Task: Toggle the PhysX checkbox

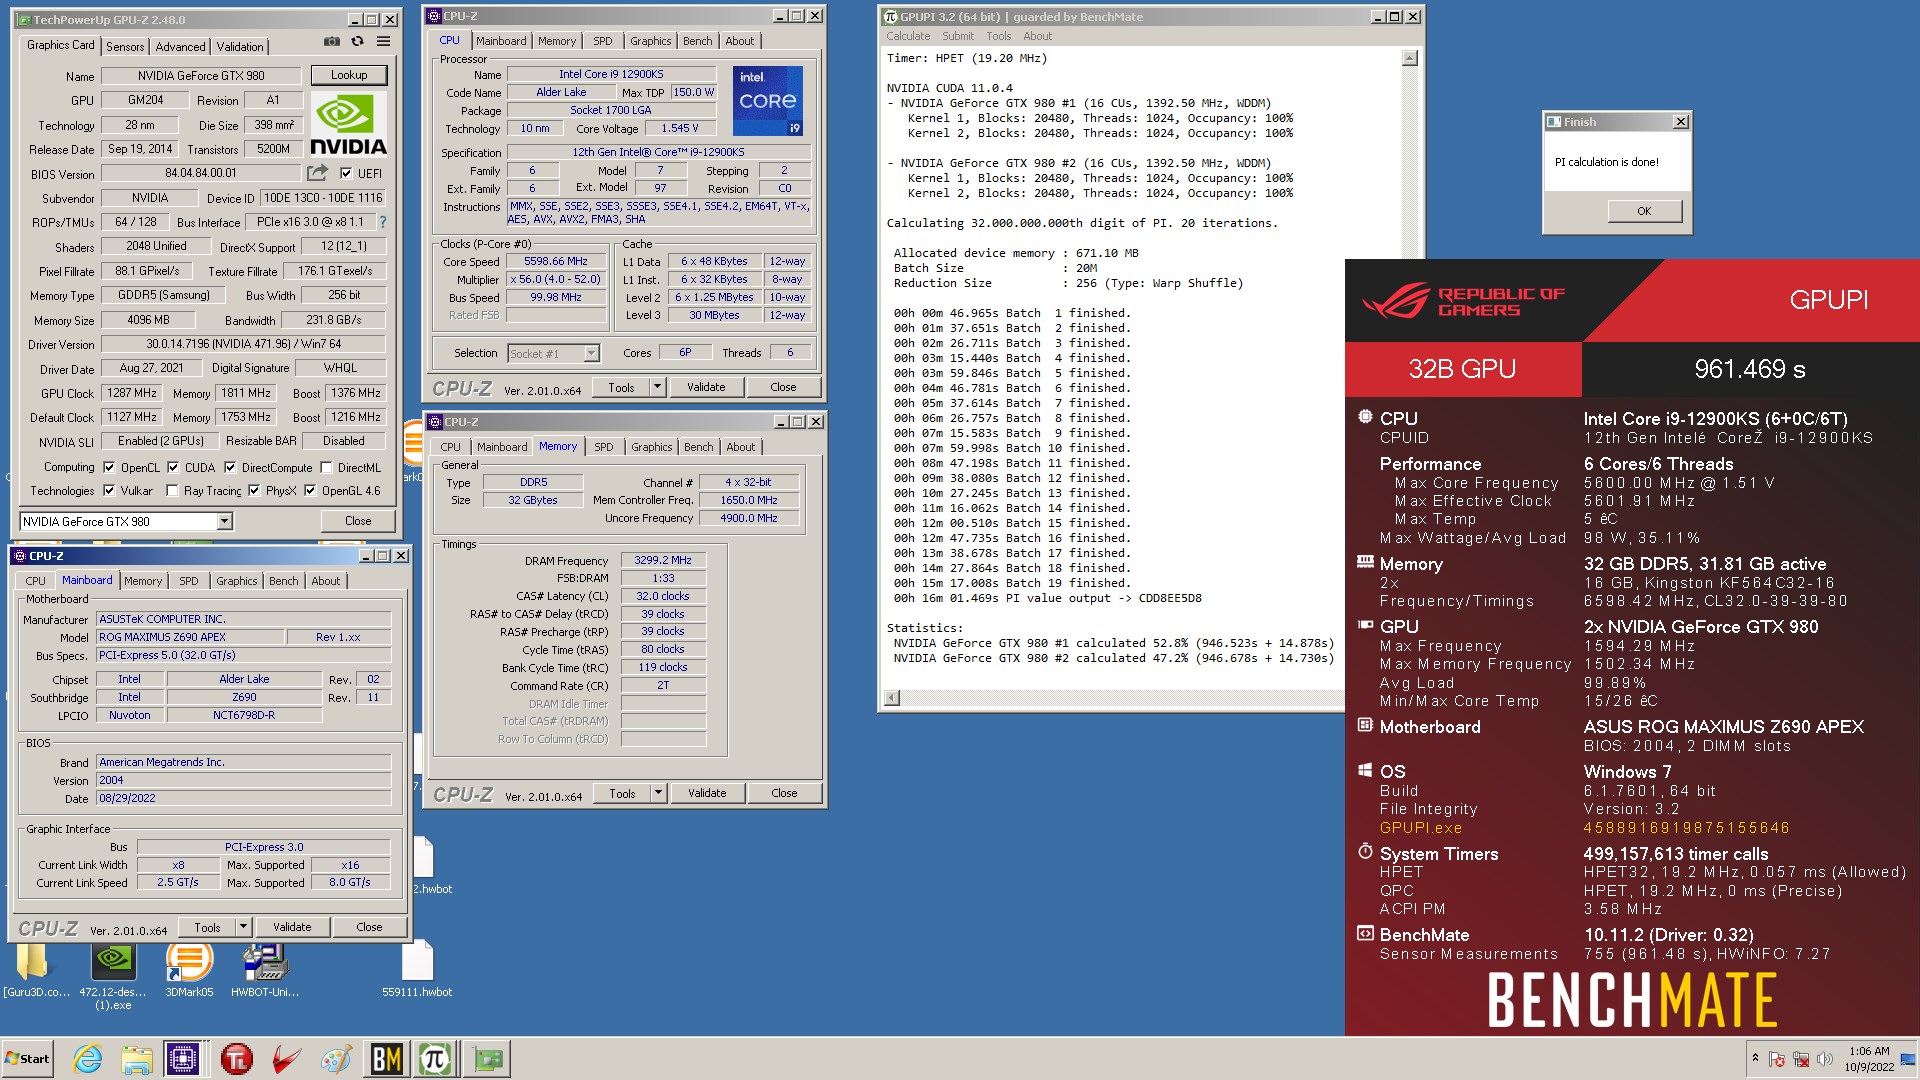Action: click(x=254, y=490)
